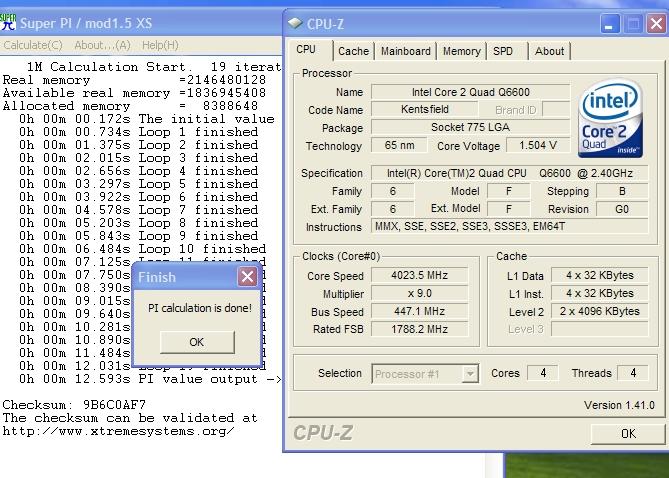Viewport: 669px width, 478px height.
Task: Switch to the Cache tab
Action: tap(353, 51)
